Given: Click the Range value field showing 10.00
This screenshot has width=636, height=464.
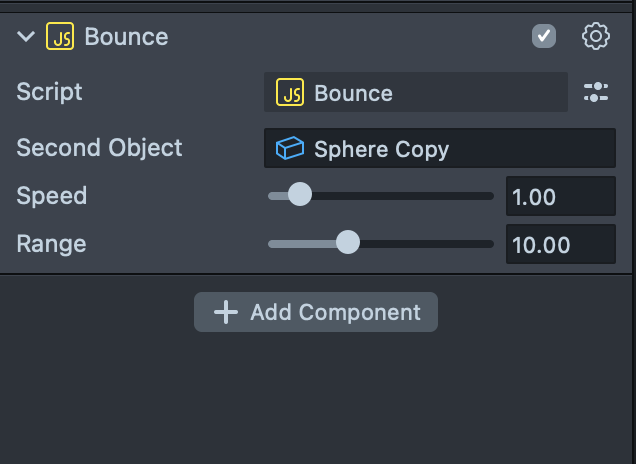Looking at the screenshot, I should pyautogui.click(x=560, y=244).
